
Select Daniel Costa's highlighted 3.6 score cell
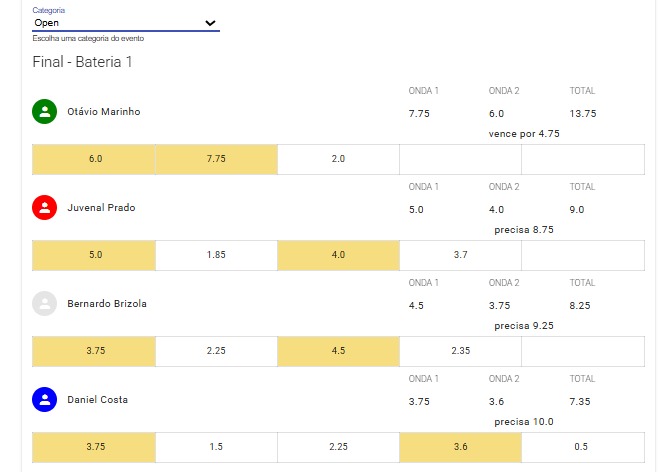(460, 447)
